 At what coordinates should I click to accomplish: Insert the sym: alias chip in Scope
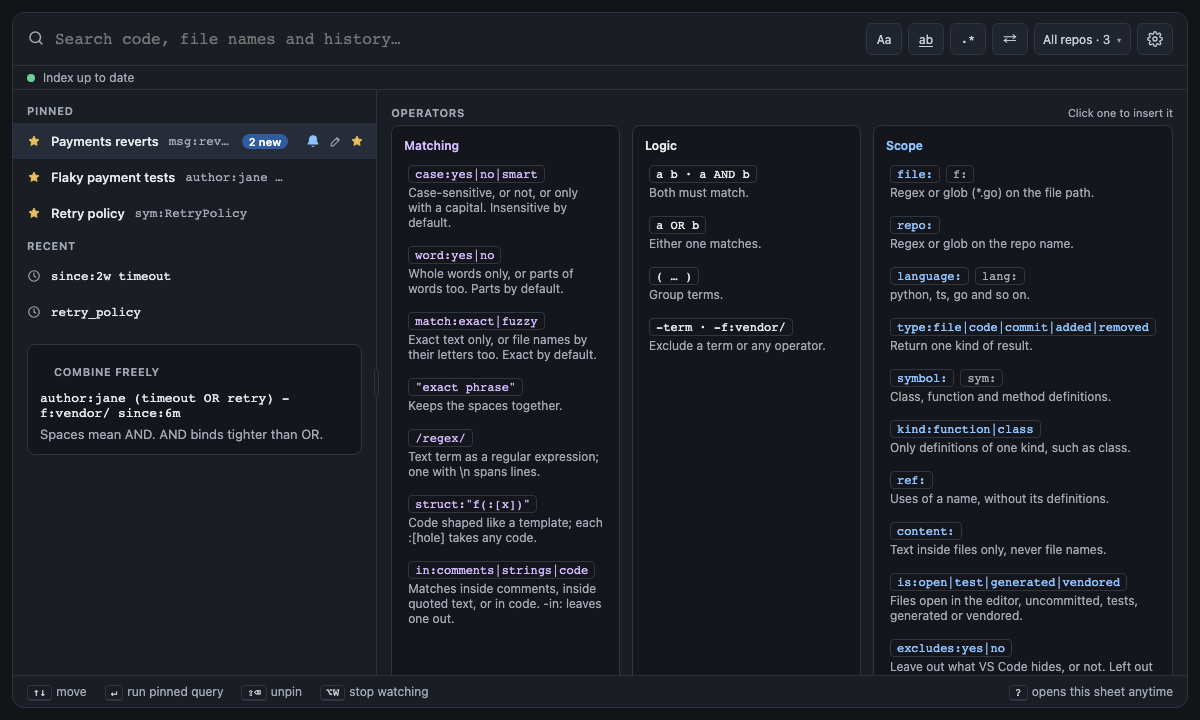pos(982,378)
